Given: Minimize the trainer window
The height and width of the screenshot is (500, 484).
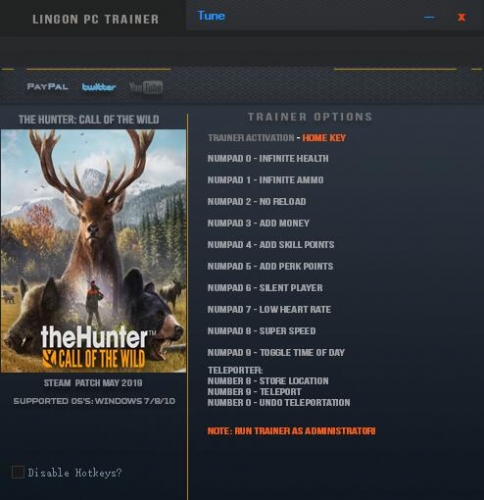Looking at the screenshot, I should 429,17.
